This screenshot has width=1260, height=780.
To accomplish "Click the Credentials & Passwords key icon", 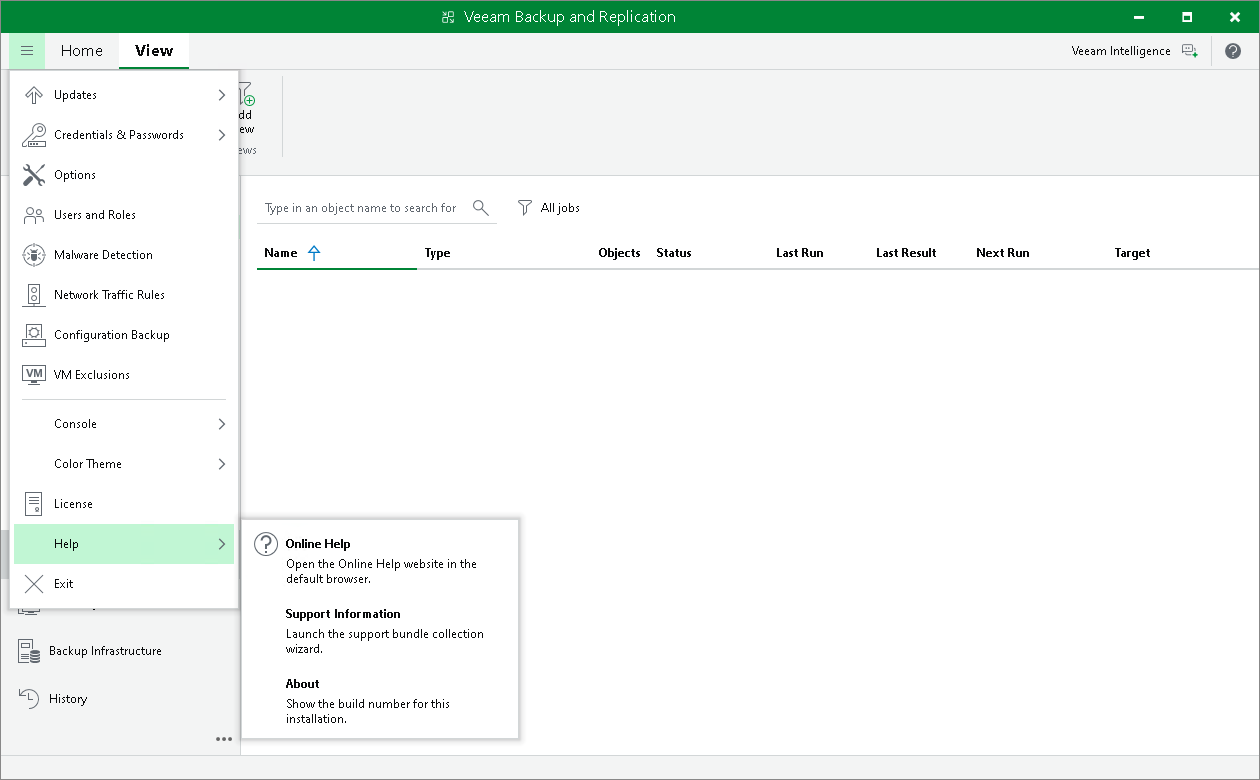I will 34,135.
